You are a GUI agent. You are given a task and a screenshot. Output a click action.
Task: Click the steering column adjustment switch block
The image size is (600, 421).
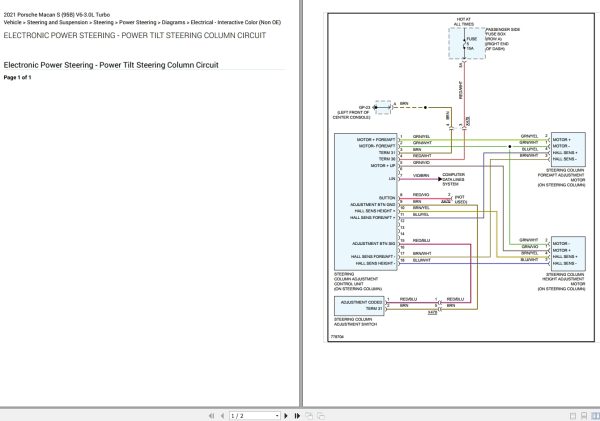coord(359,306)
